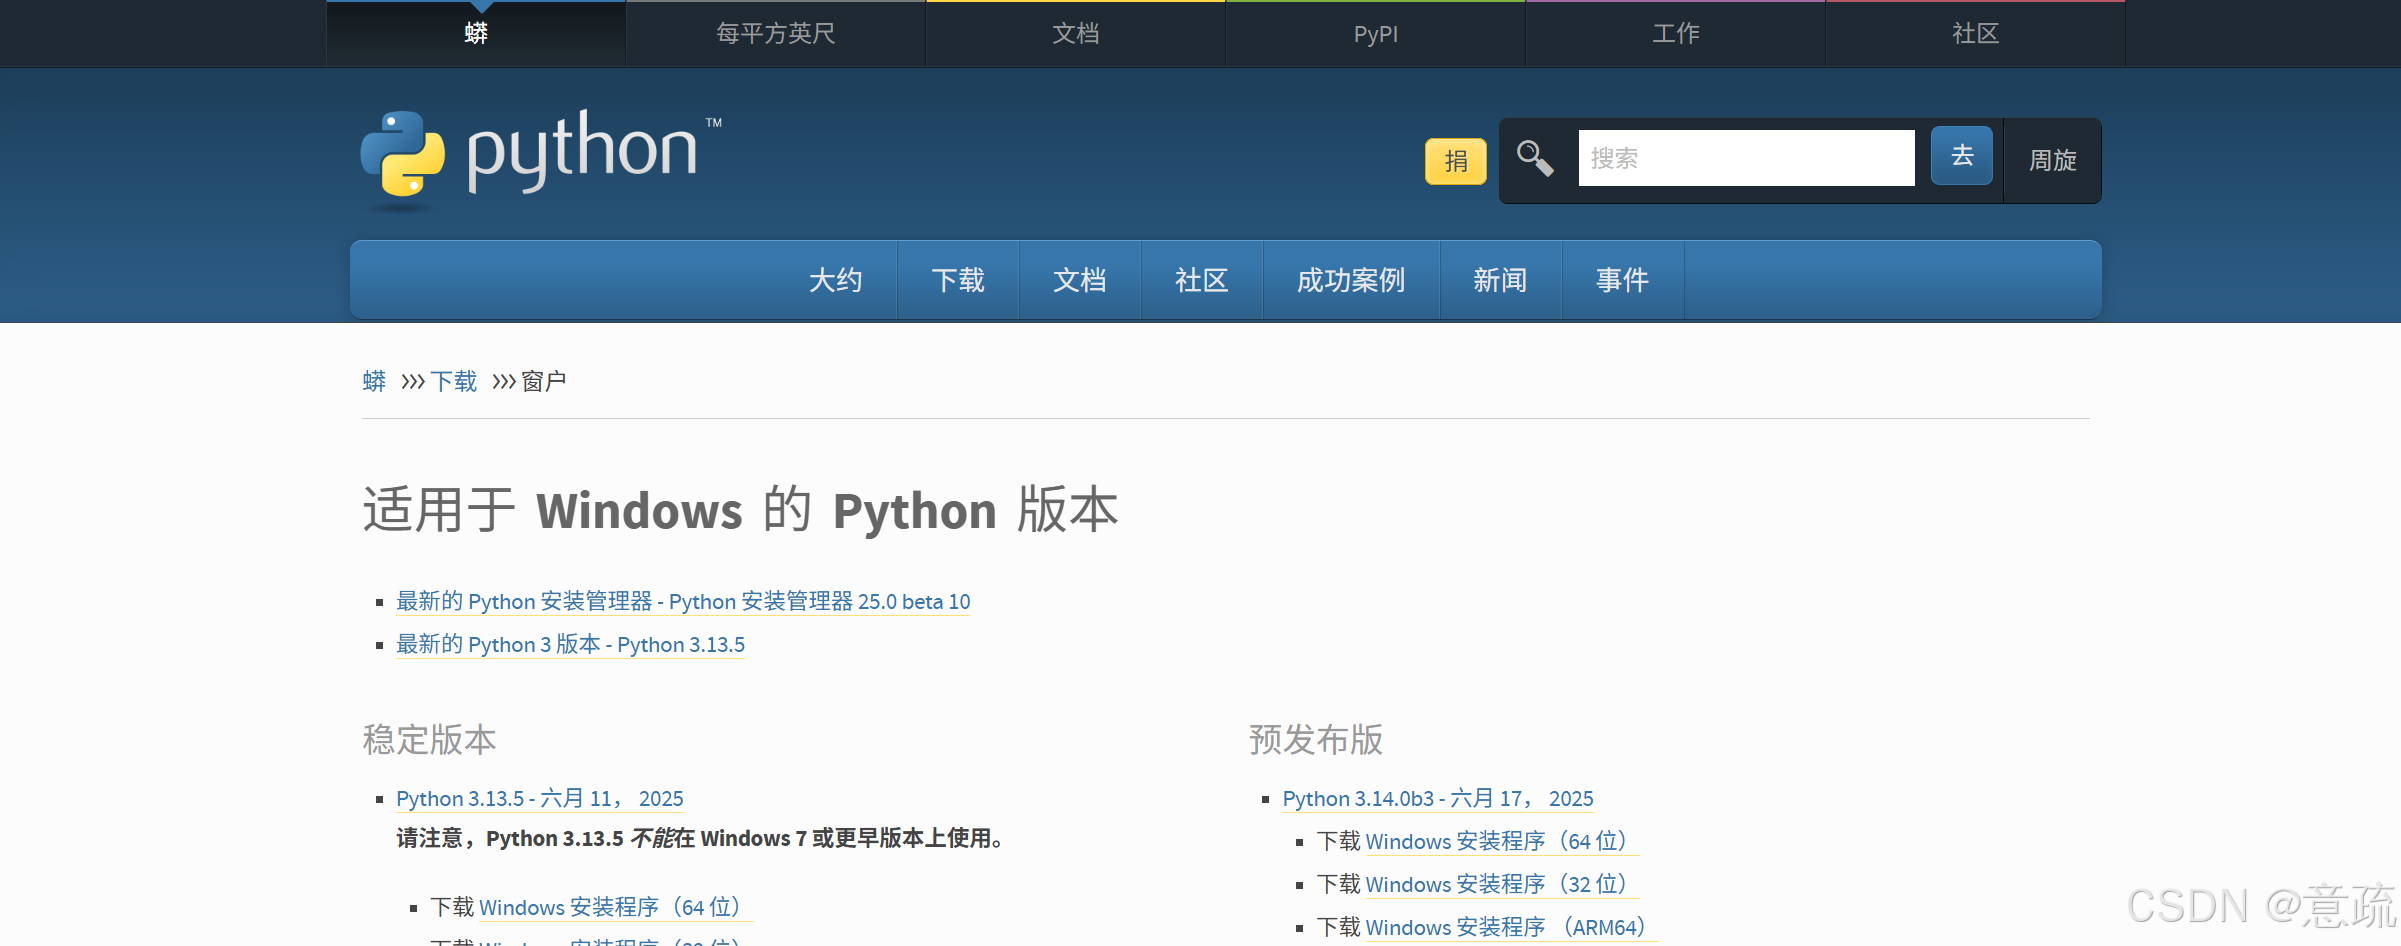Open the 事件 main navigation menu
The width and height of the screenshot is (2401, 946).
click(1622, 280)
